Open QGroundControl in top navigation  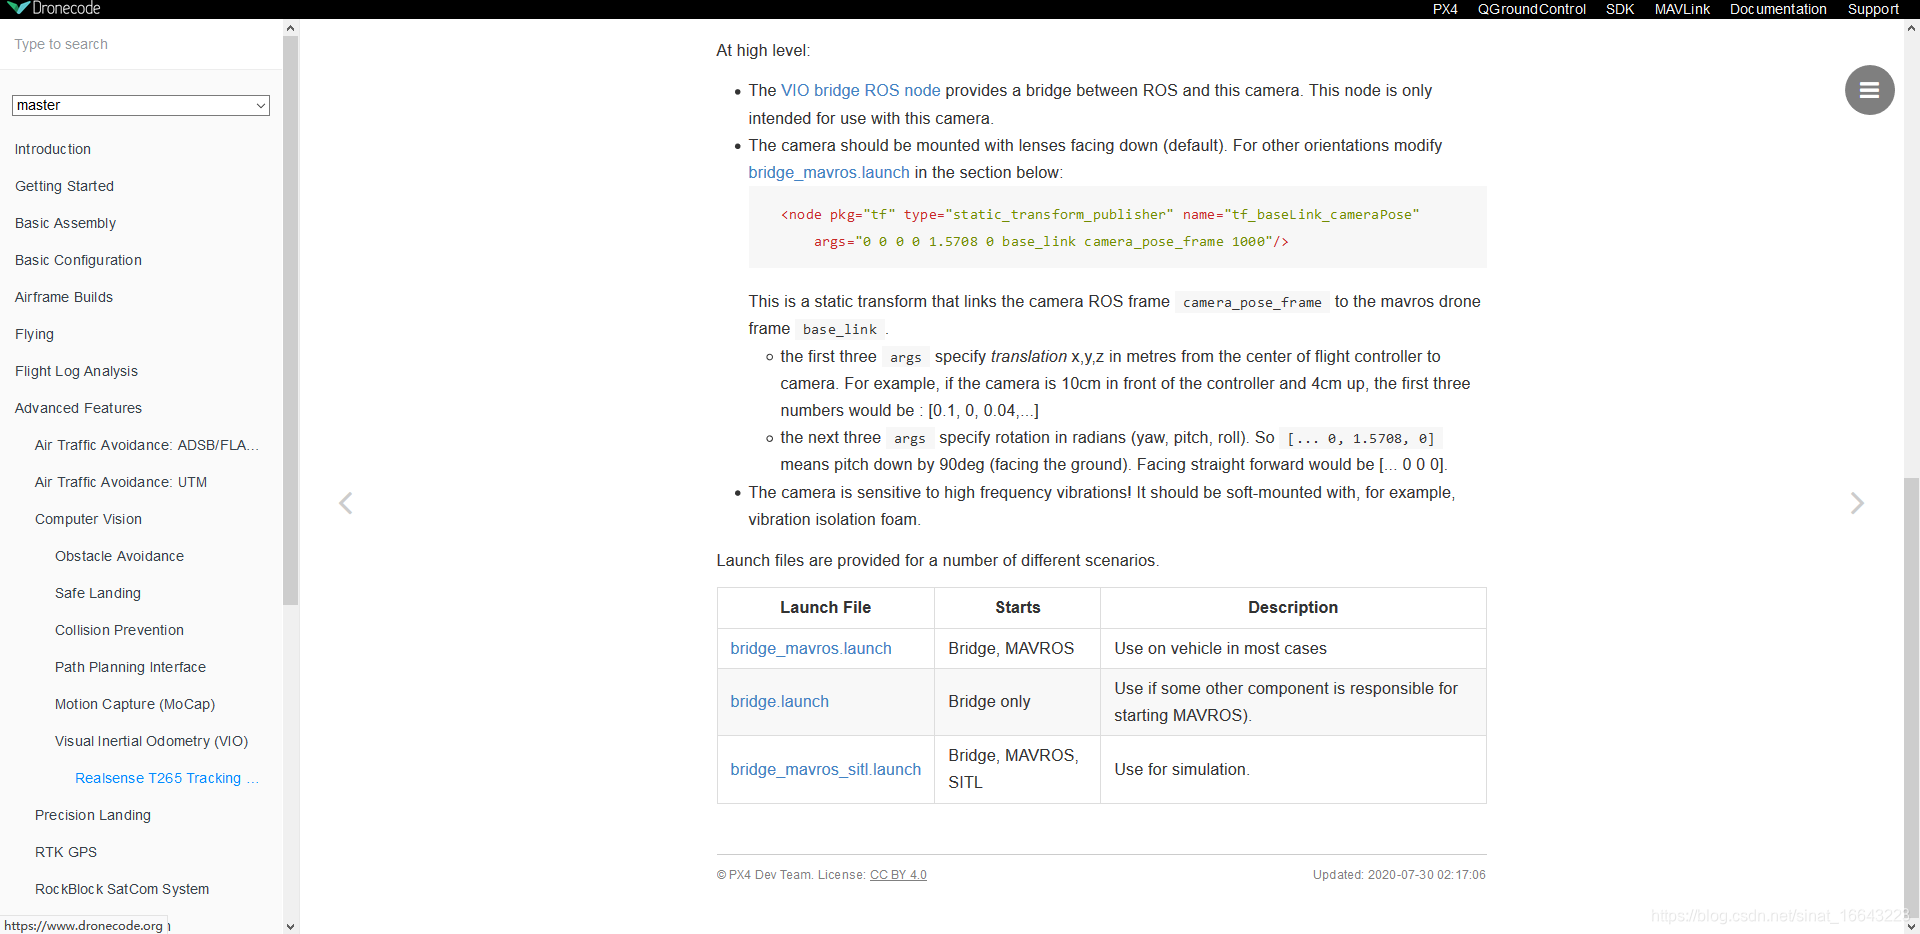click(1531, 9)
